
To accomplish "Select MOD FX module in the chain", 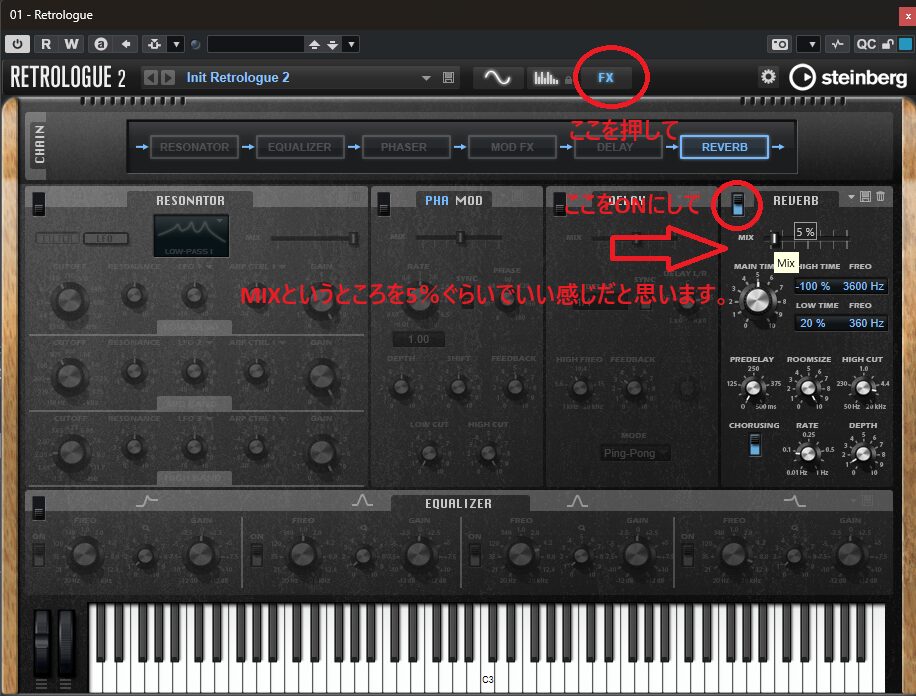I will [x=512, y=147].
